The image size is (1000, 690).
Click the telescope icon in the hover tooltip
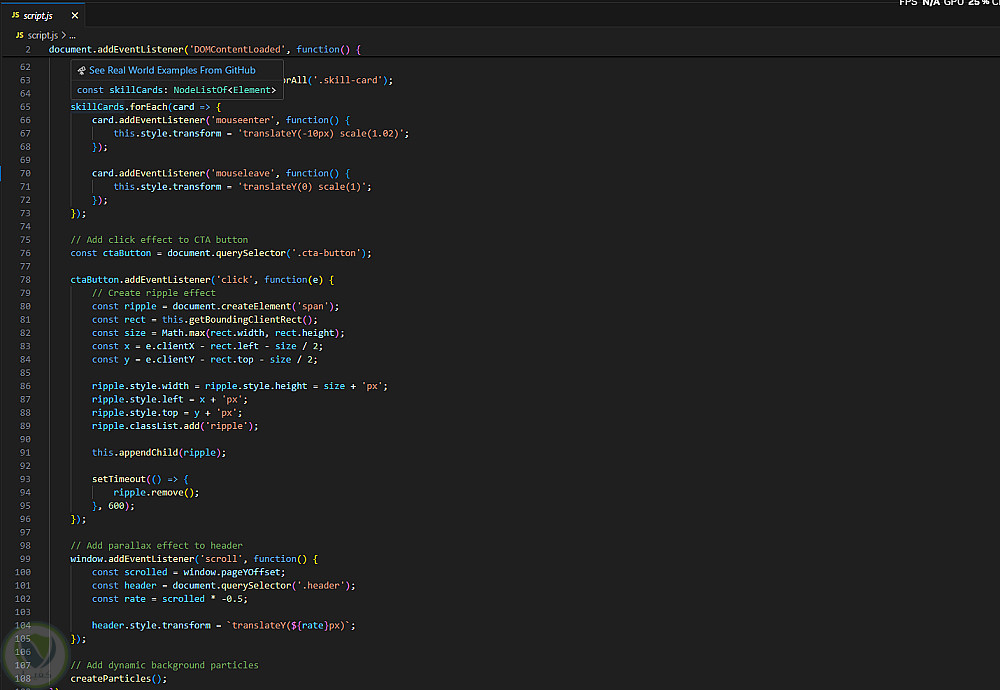82,71
